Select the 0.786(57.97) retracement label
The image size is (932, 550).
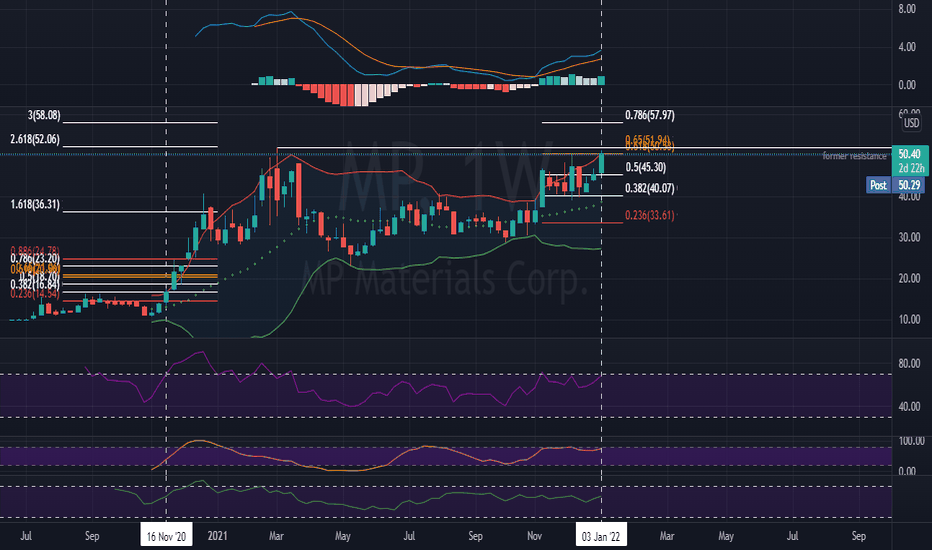pos(650,115)
